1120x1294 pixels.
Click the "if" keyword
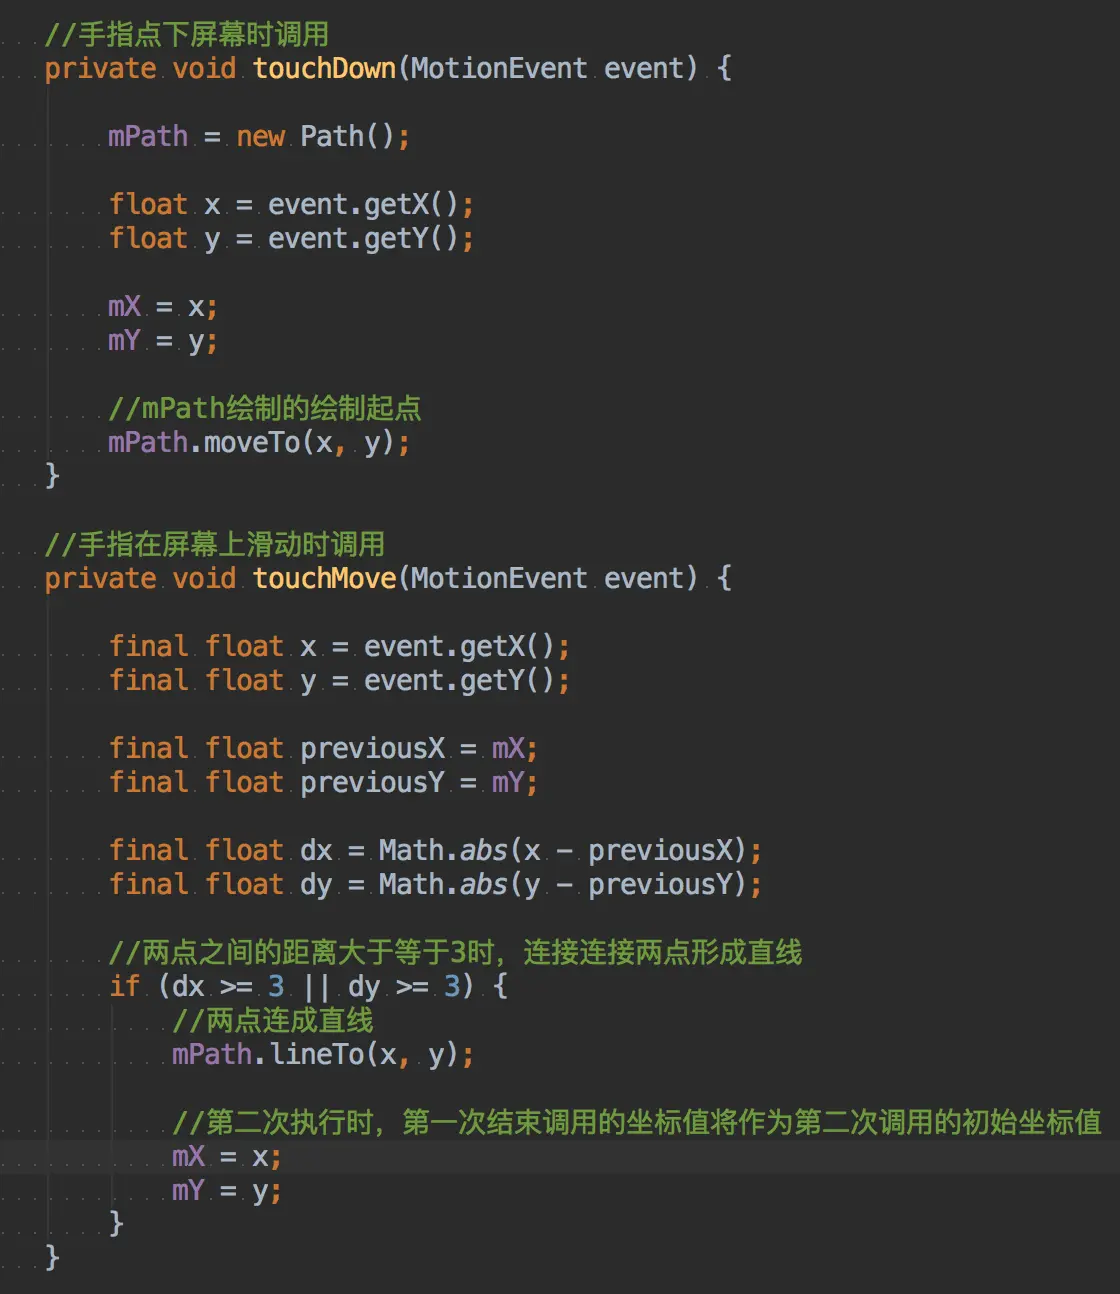(x=124, y=986)
